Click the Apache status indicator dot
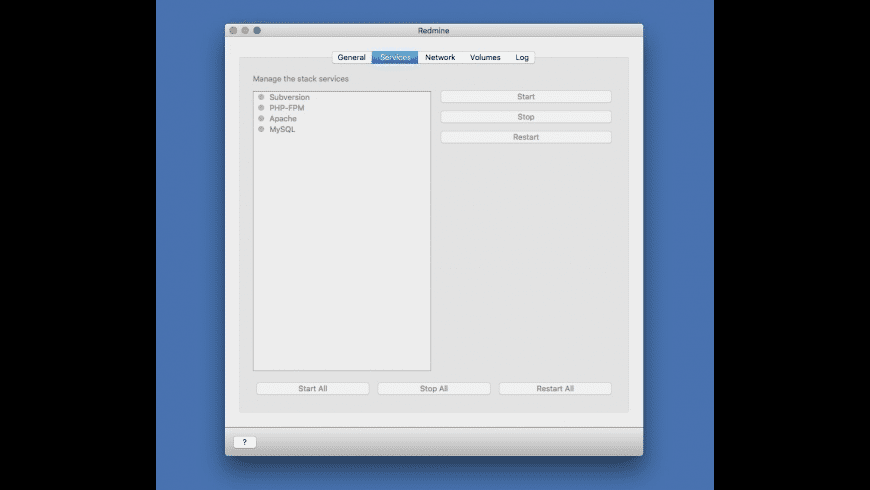The height and width of the screenshot is (490, 870). [261, 118]
